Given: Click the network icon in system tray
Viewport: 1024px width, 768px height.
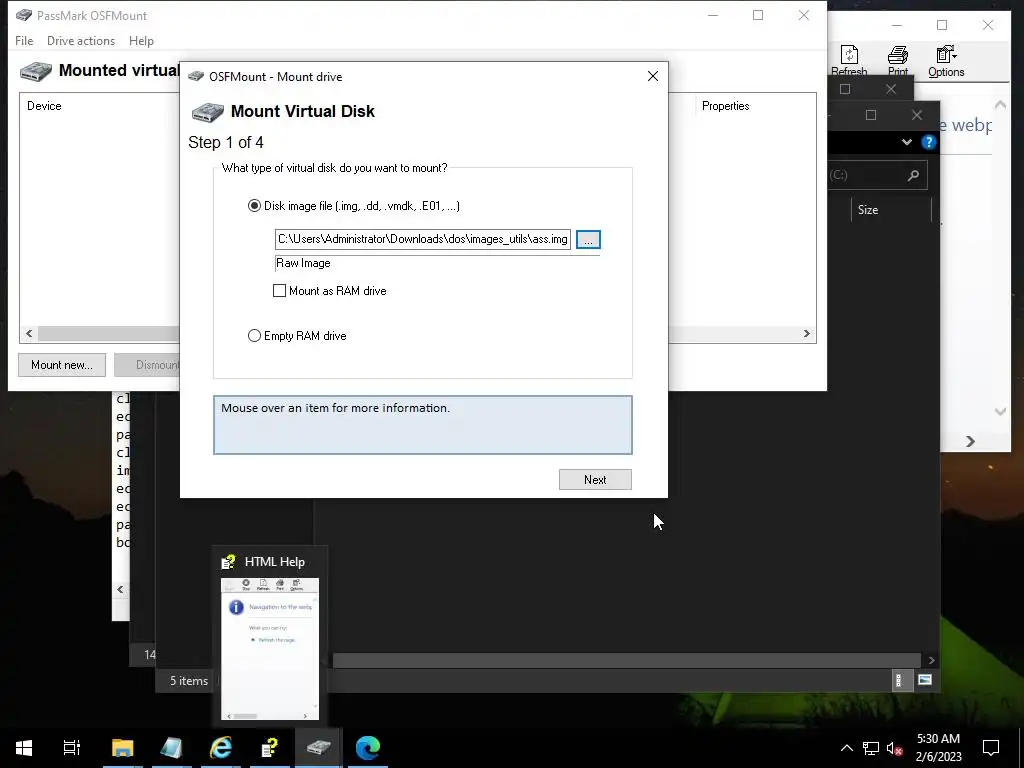Looking at the screenshot, I should tap(871, 748).
